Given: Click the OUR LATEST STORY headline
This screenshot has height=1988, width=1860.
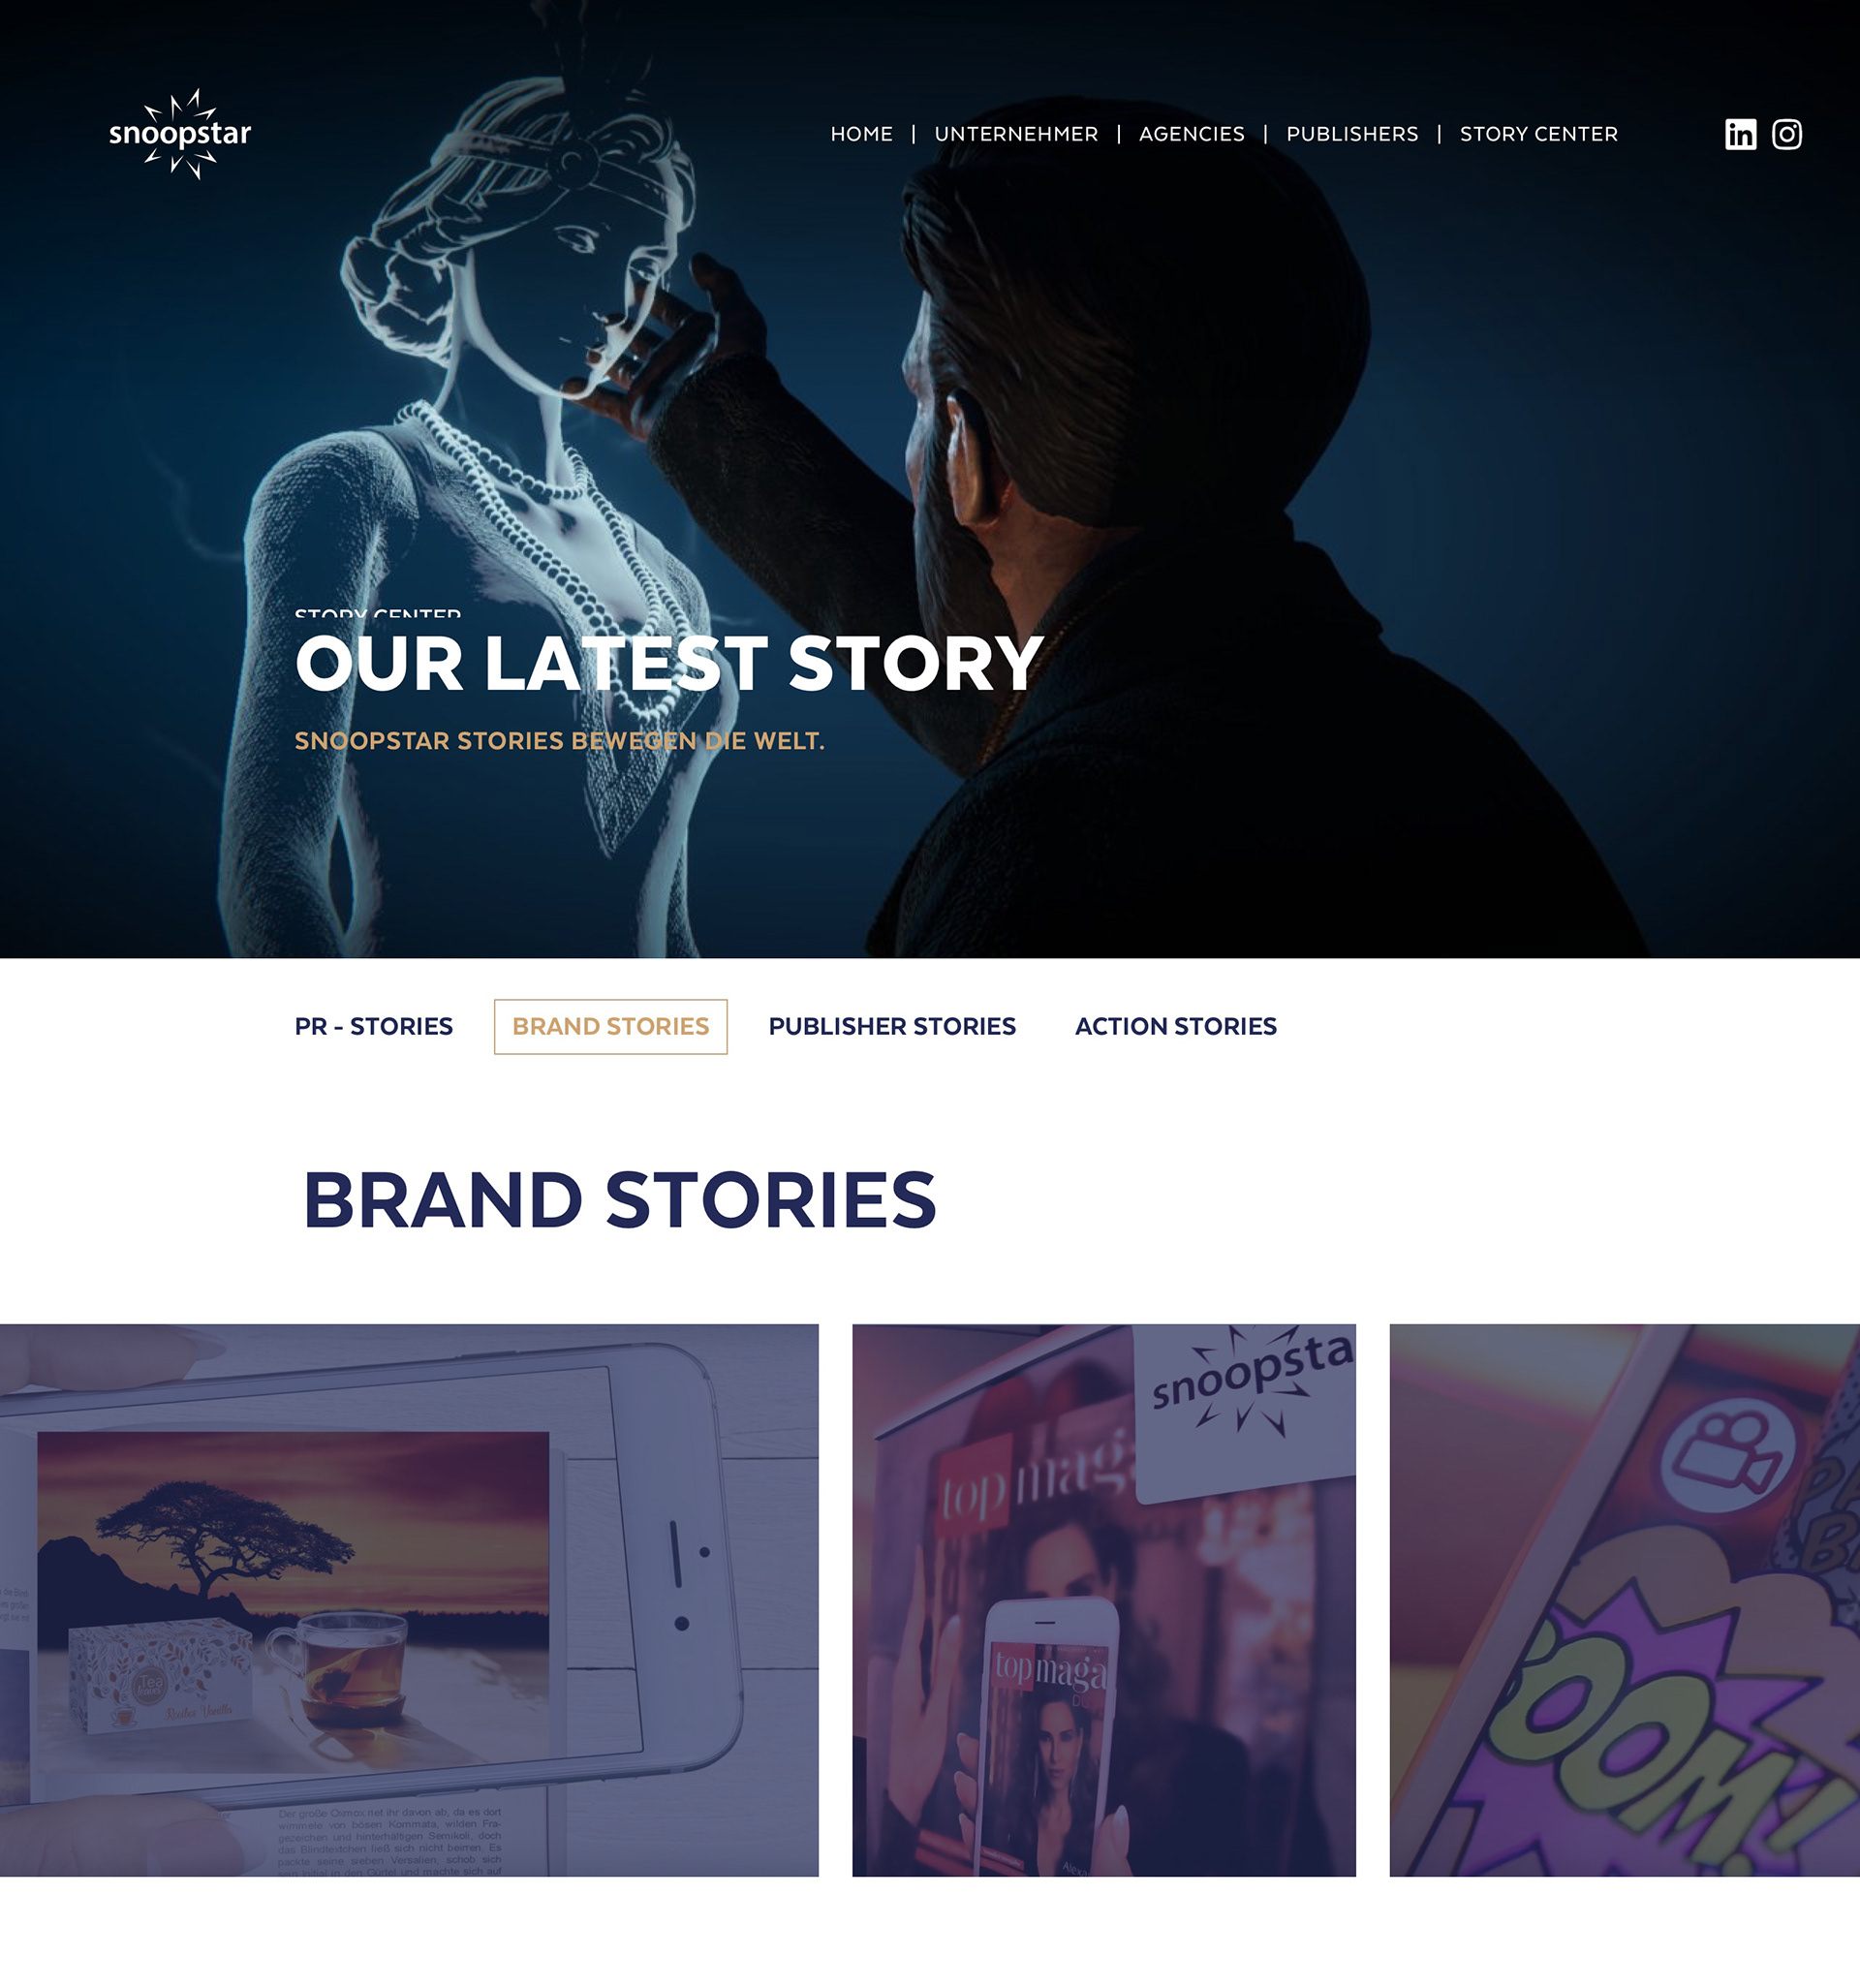Looking at the screenshot, I should [669, 663].
